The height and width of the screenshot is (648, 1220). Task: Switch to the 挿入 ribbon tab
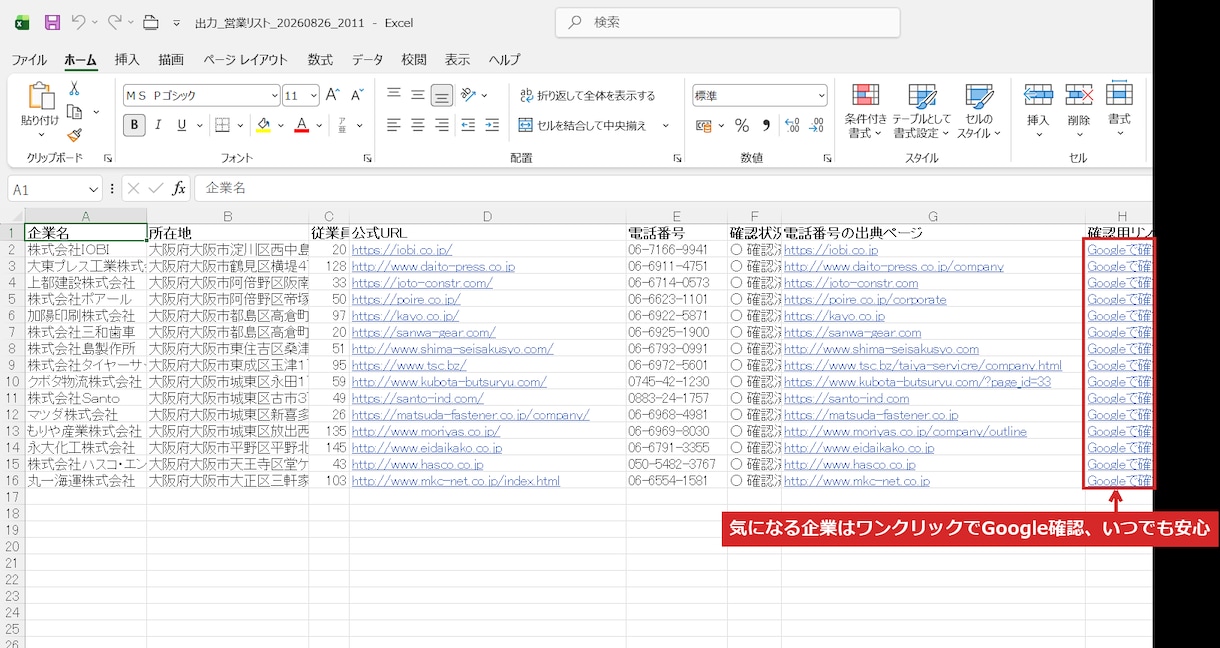127,60
